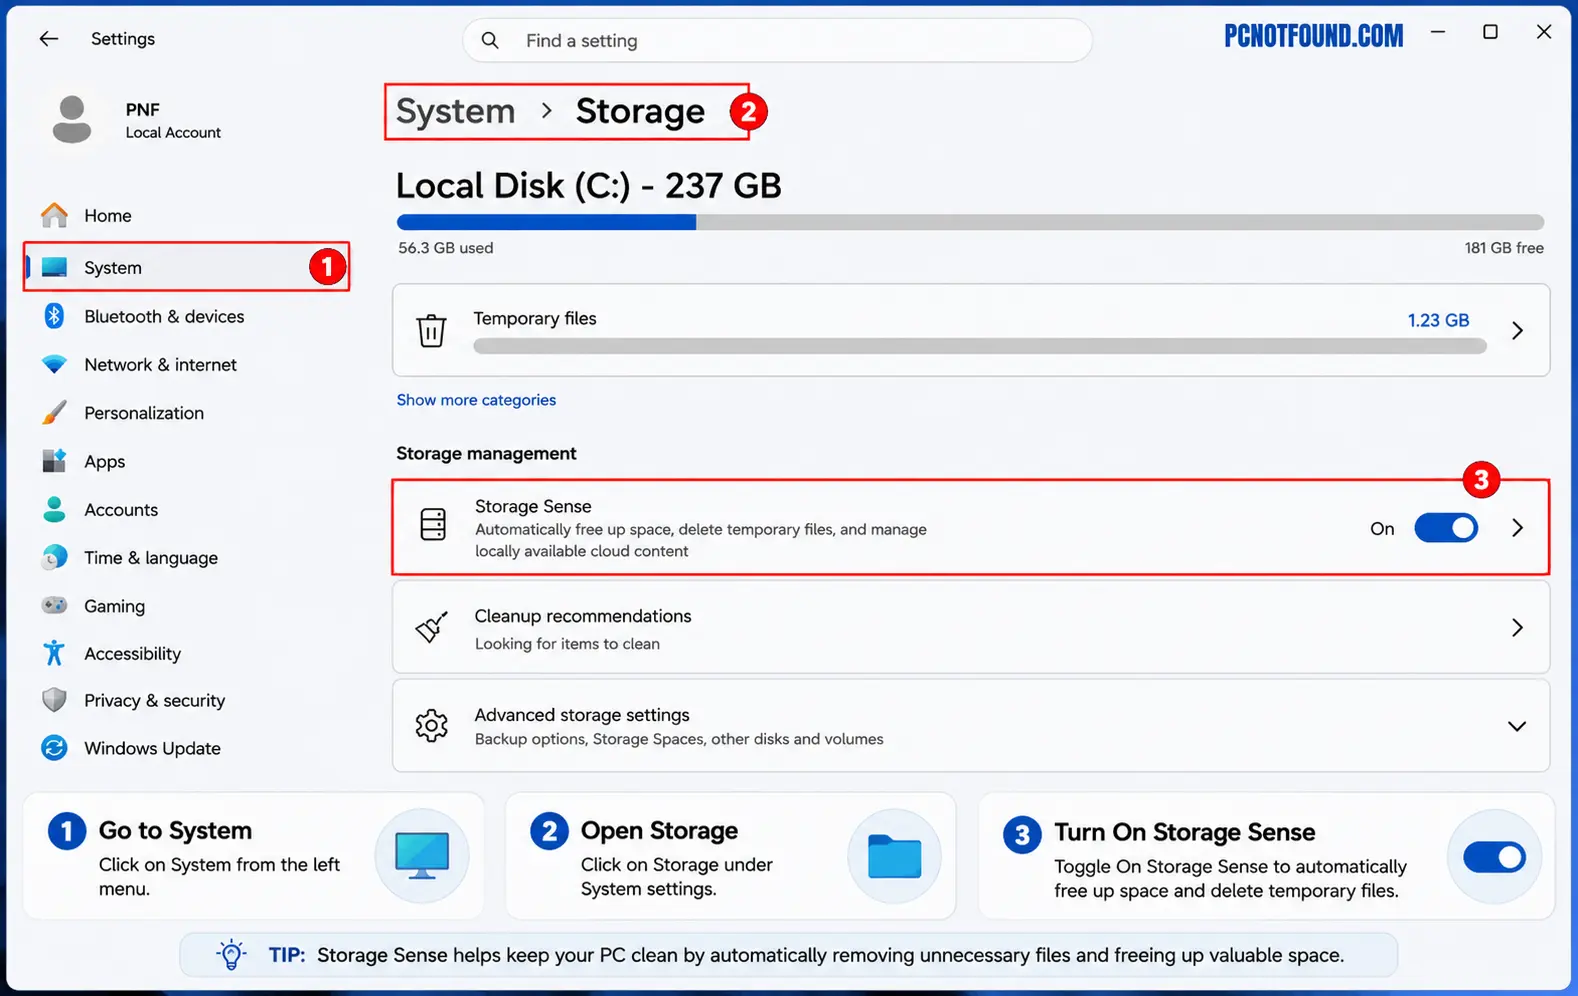This screenshot has width=1578, height=996.
Task: Click the Temporary files usage bar
Action: (x=980, y=346)
